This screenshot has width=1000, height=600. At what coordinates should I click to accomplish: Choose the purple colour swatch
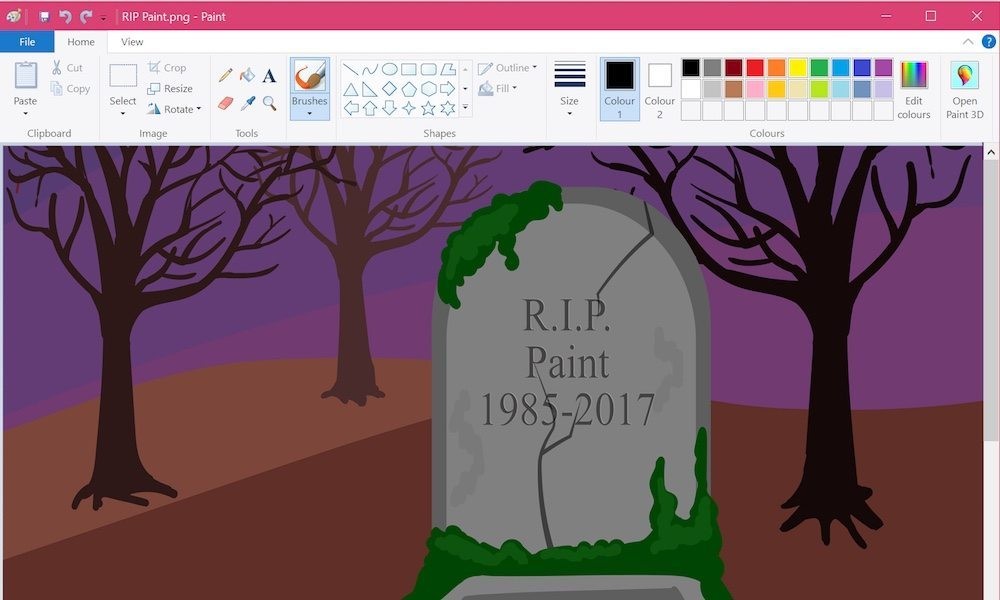pos(883,68)
